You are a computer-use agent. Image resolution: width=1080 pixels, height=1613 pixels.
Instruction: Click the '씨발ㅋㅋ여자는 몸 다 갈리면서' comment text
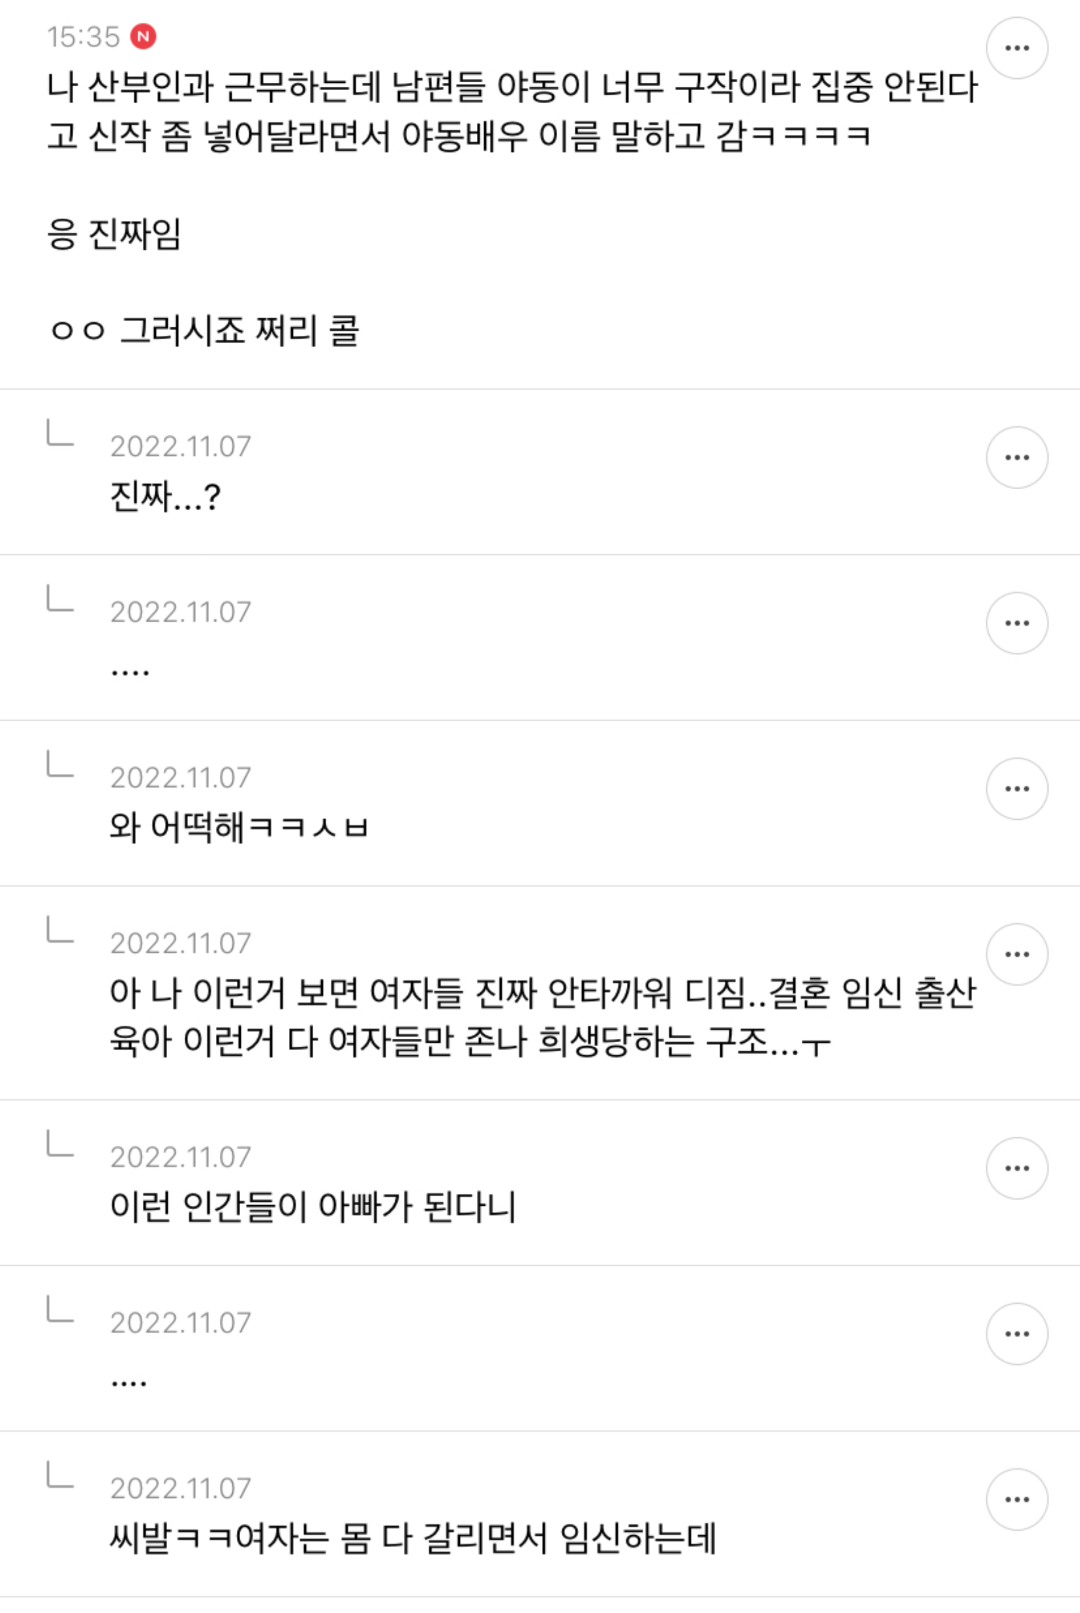[412, 1538]
